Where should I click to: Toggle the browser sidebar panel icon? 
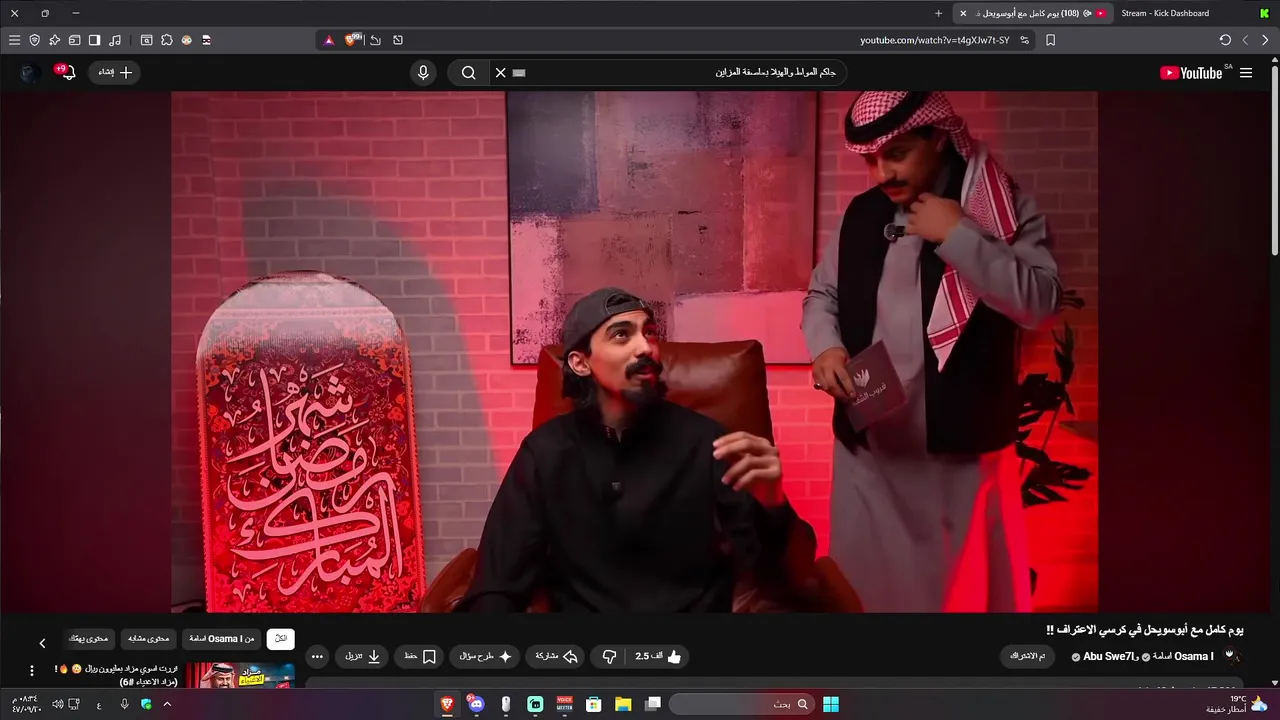[x=94, y=40]
